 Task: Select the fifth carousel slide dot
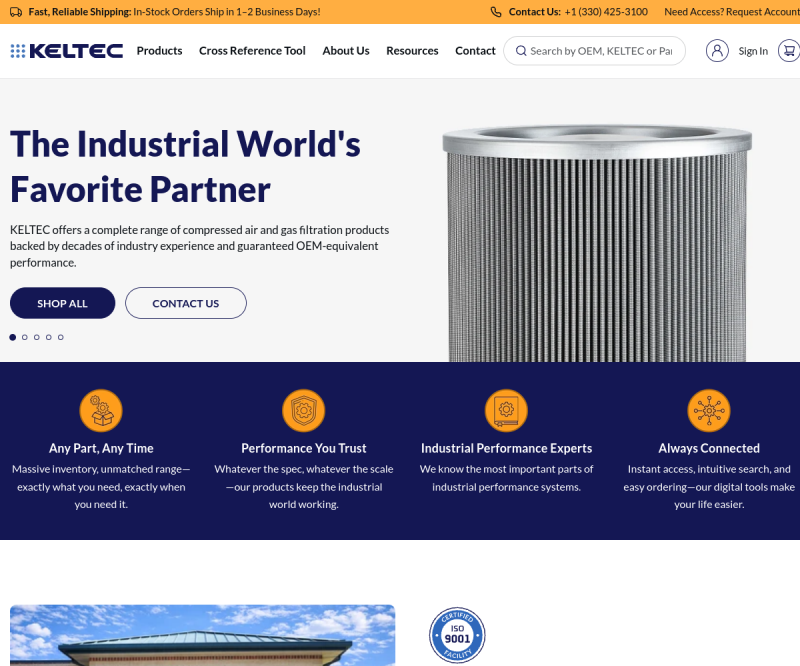[x=61, y=337]
